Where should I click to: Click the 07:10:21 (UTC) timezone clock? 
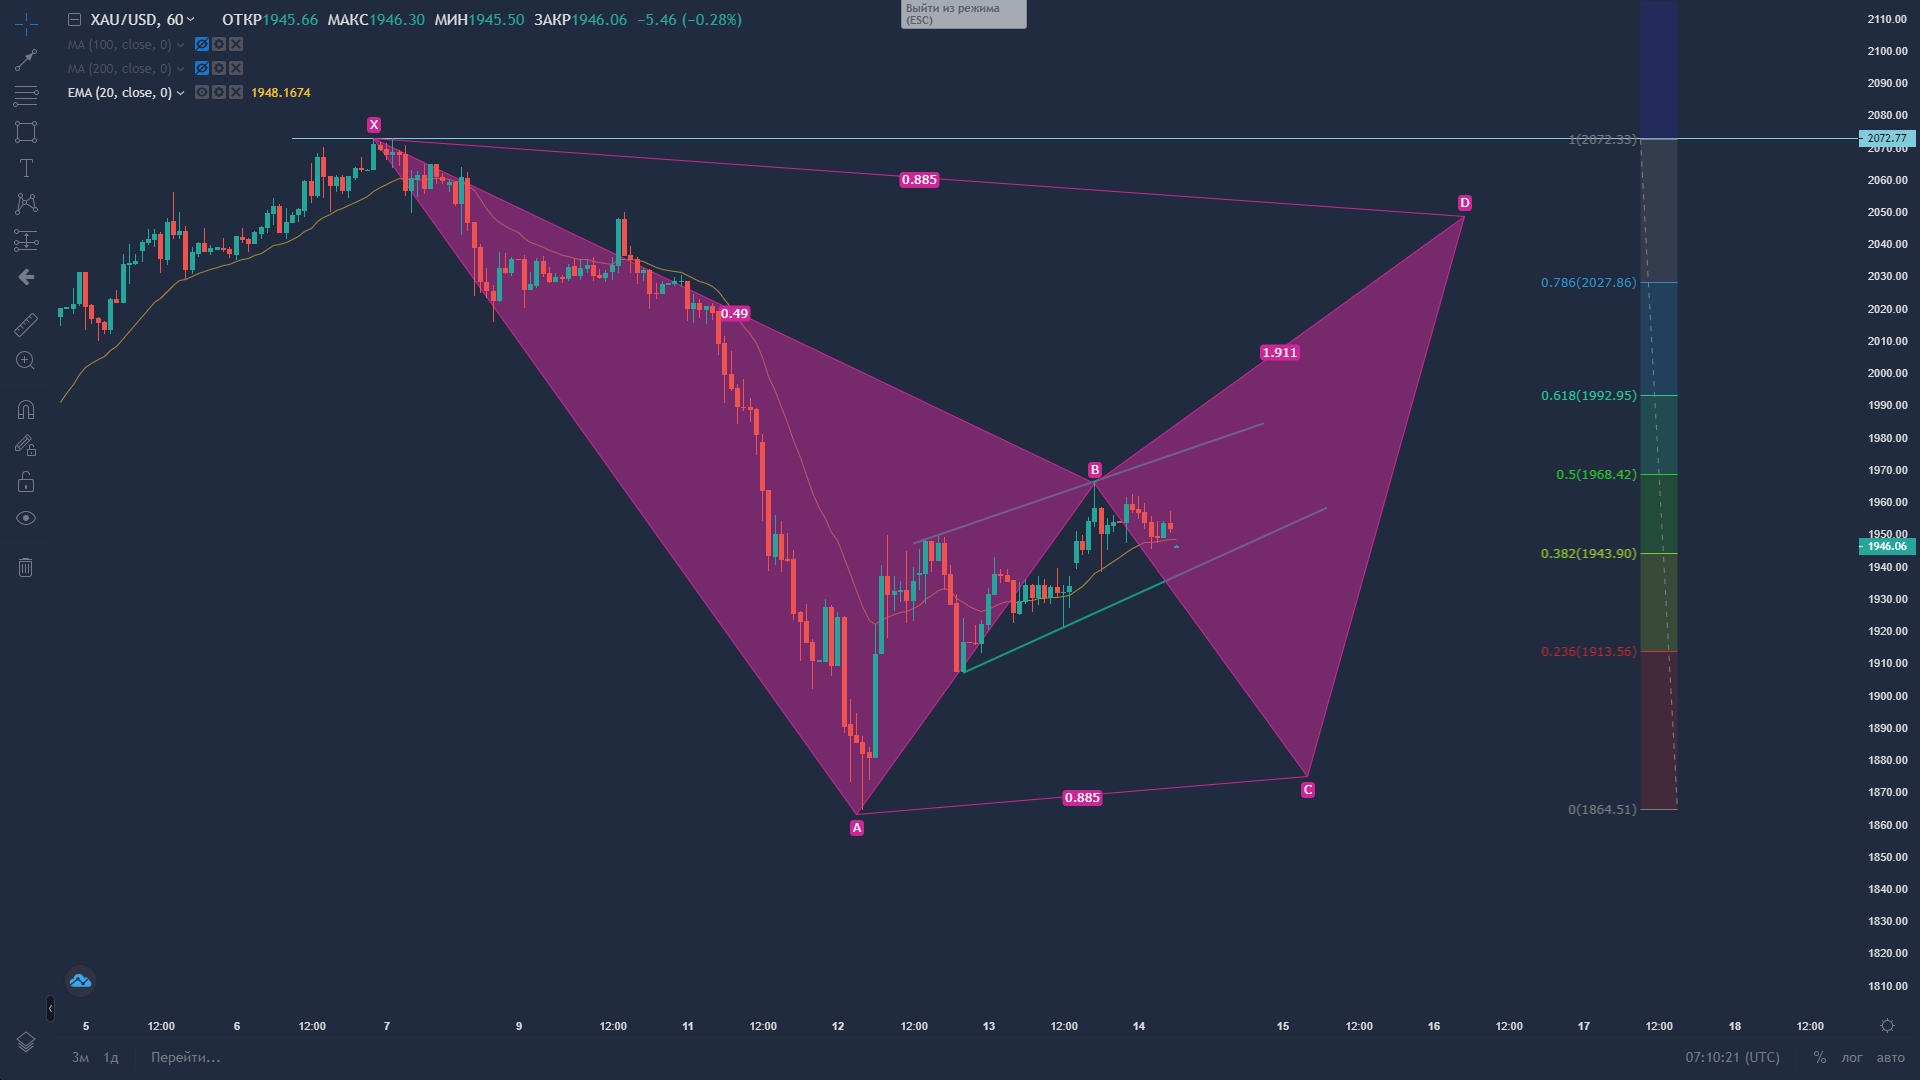click(x=1733, y=1058)
